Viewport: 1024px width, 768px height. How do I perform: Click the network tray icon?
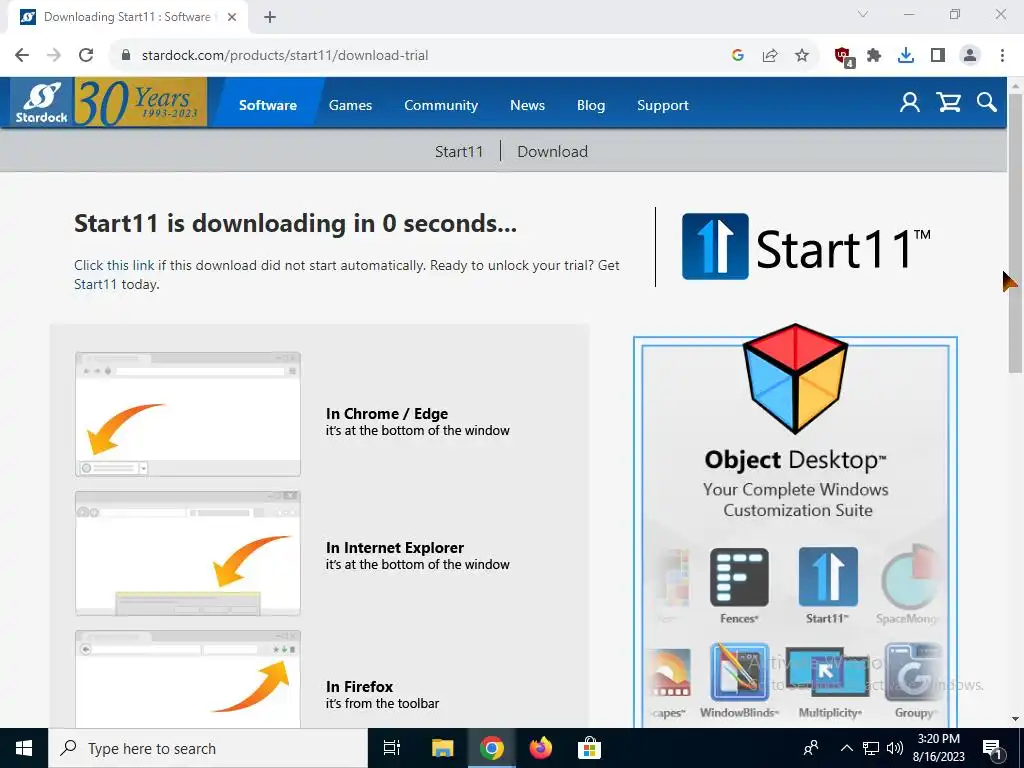pyautogui.click(x=871, y=748)
